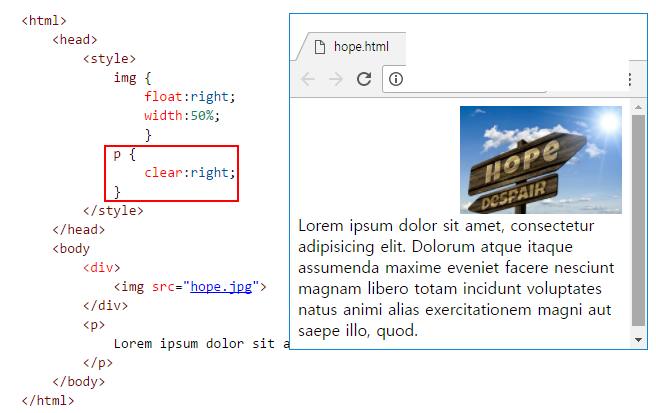This screenshot has height=413, width=656.
Task: Click the opening <style> tag
Action: [109, 59]
